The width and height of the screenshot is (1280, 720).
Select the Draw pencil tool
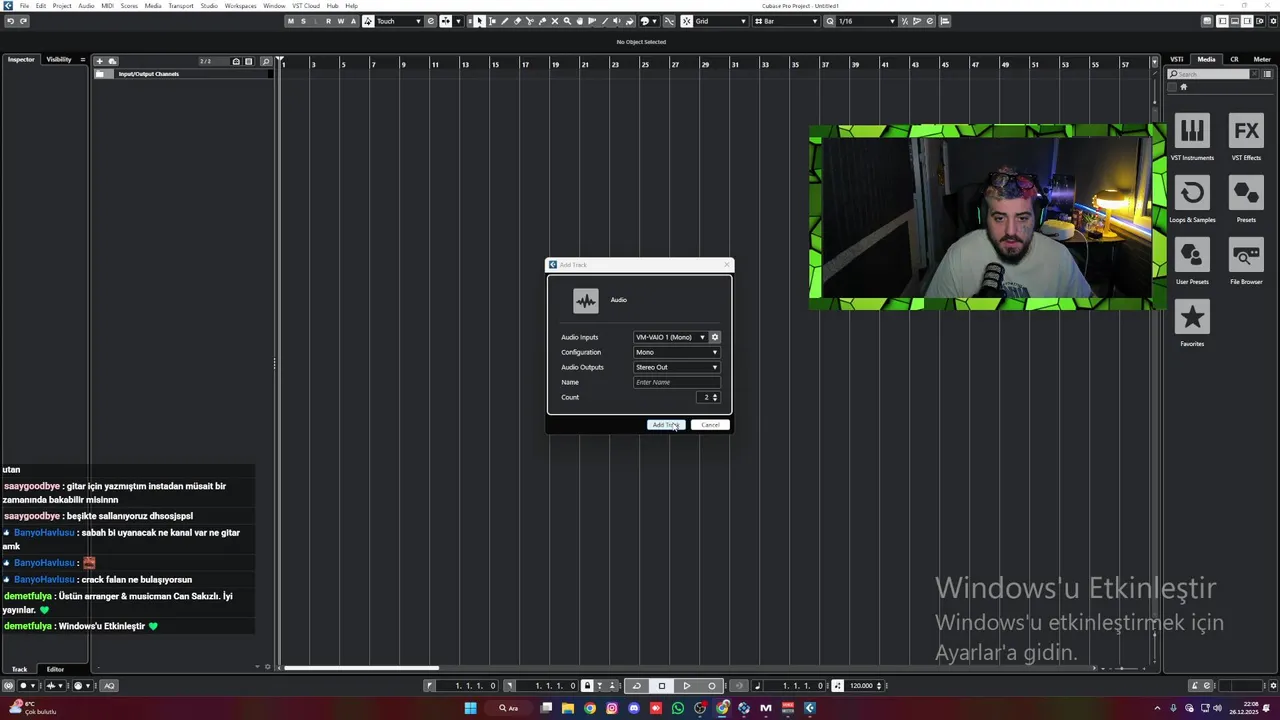coord(505,21)
